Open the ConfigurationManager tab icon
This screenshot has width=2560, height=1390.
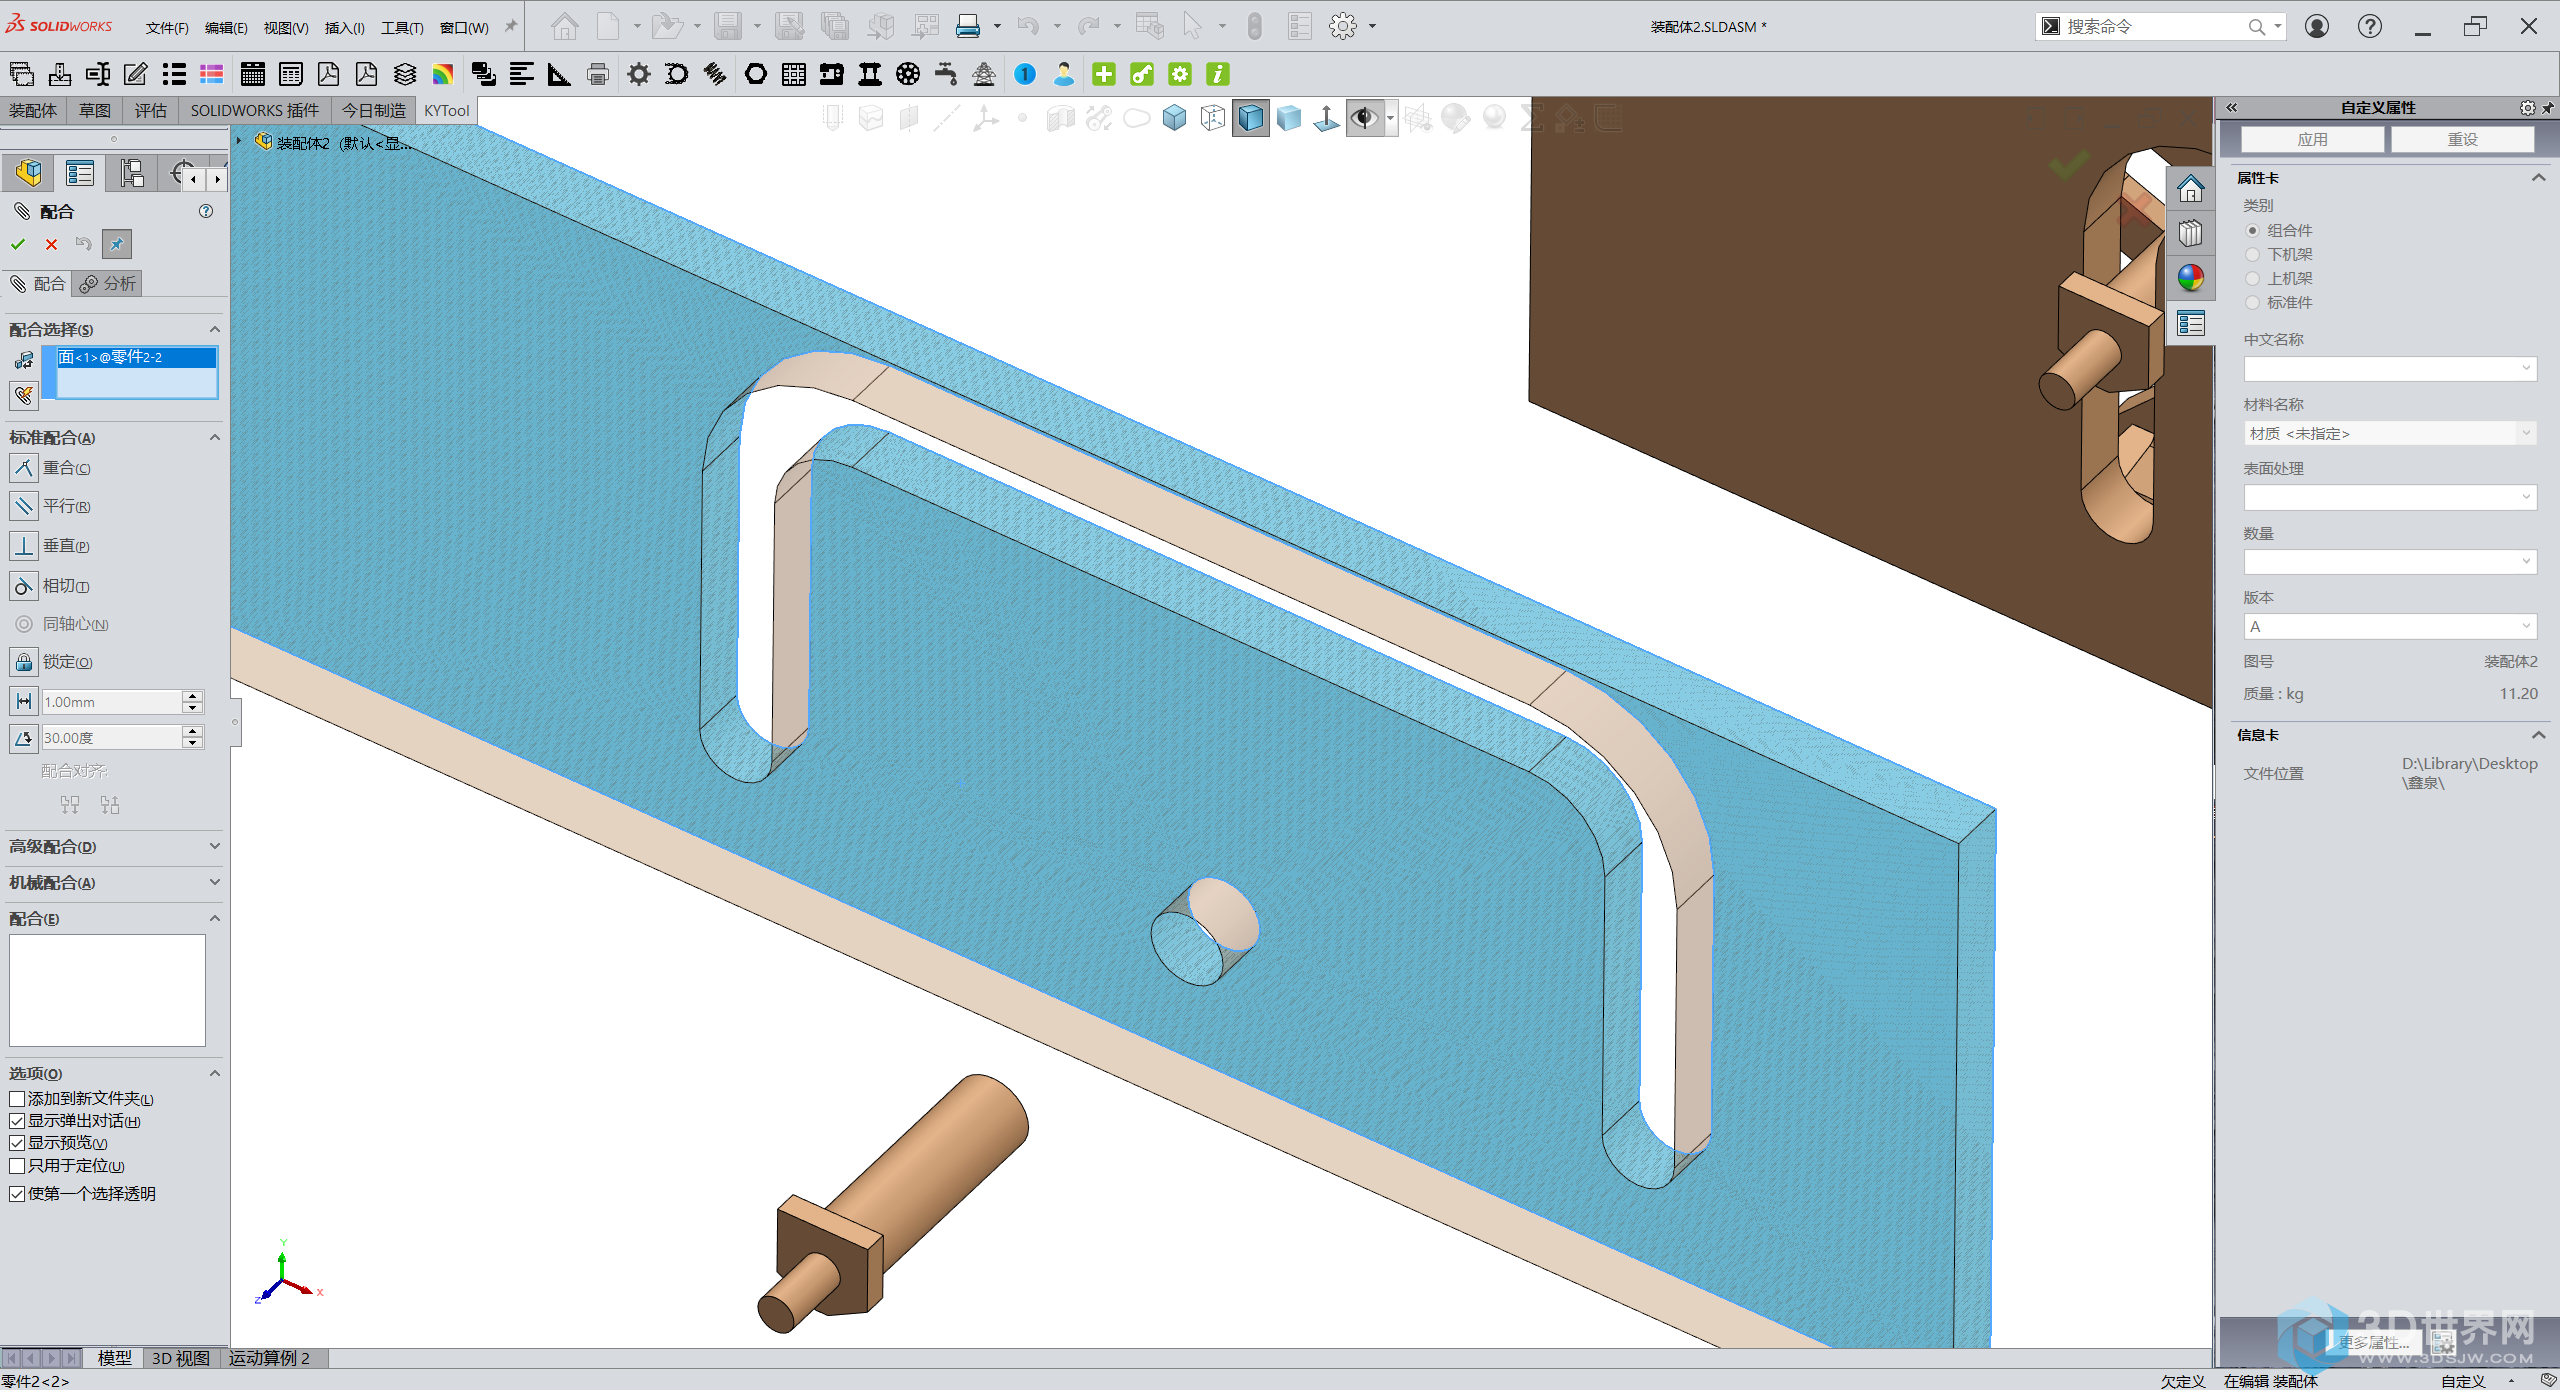[132, 174]
